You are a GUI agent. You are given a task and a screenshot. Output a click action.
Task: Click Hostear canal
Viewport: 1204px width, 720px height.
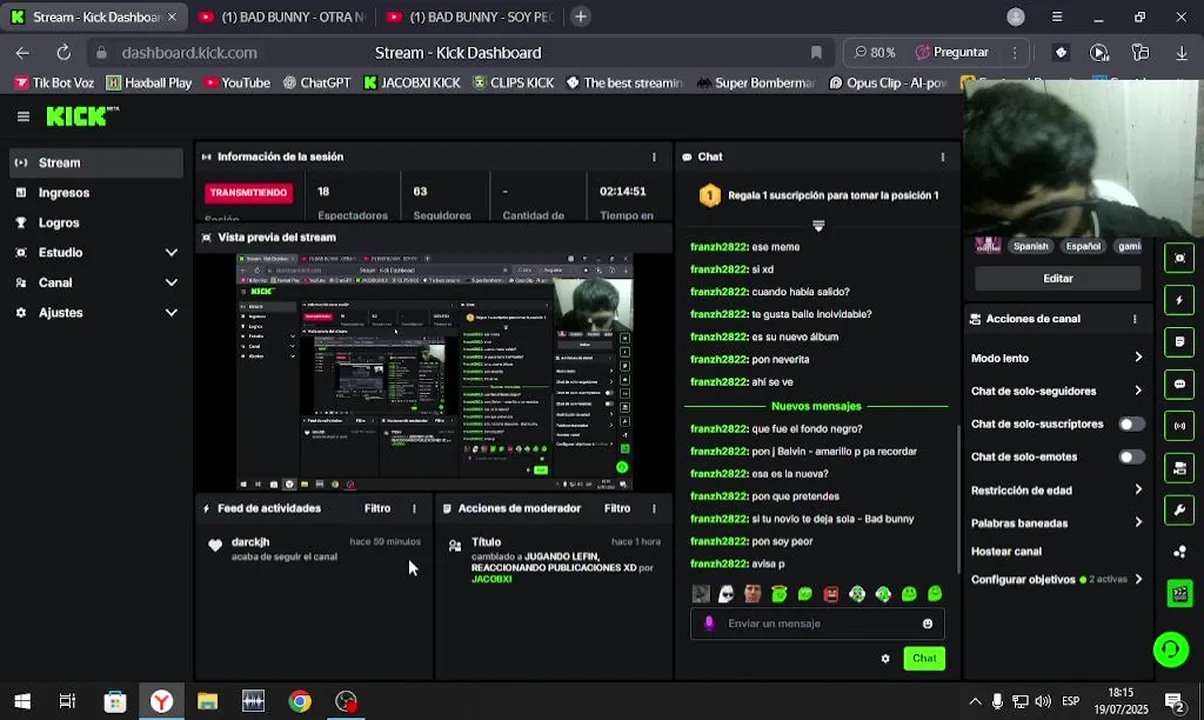[1006, 551]
